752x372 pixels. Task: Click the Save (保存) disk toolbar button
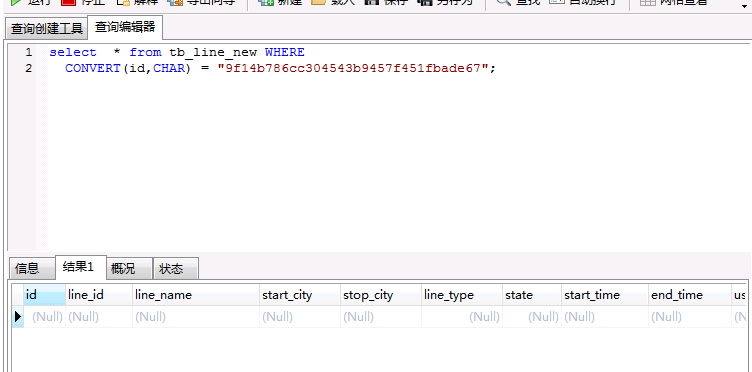386,2
